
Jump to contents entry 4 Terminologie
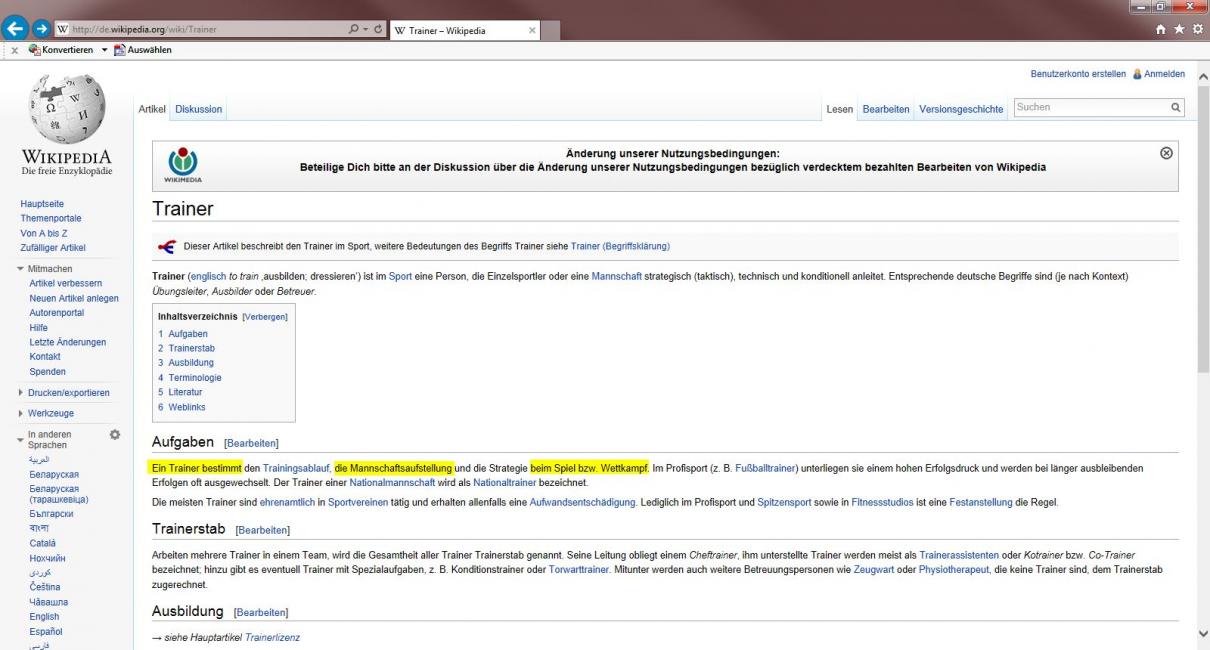pyautogui.click(x=190, y=378)
